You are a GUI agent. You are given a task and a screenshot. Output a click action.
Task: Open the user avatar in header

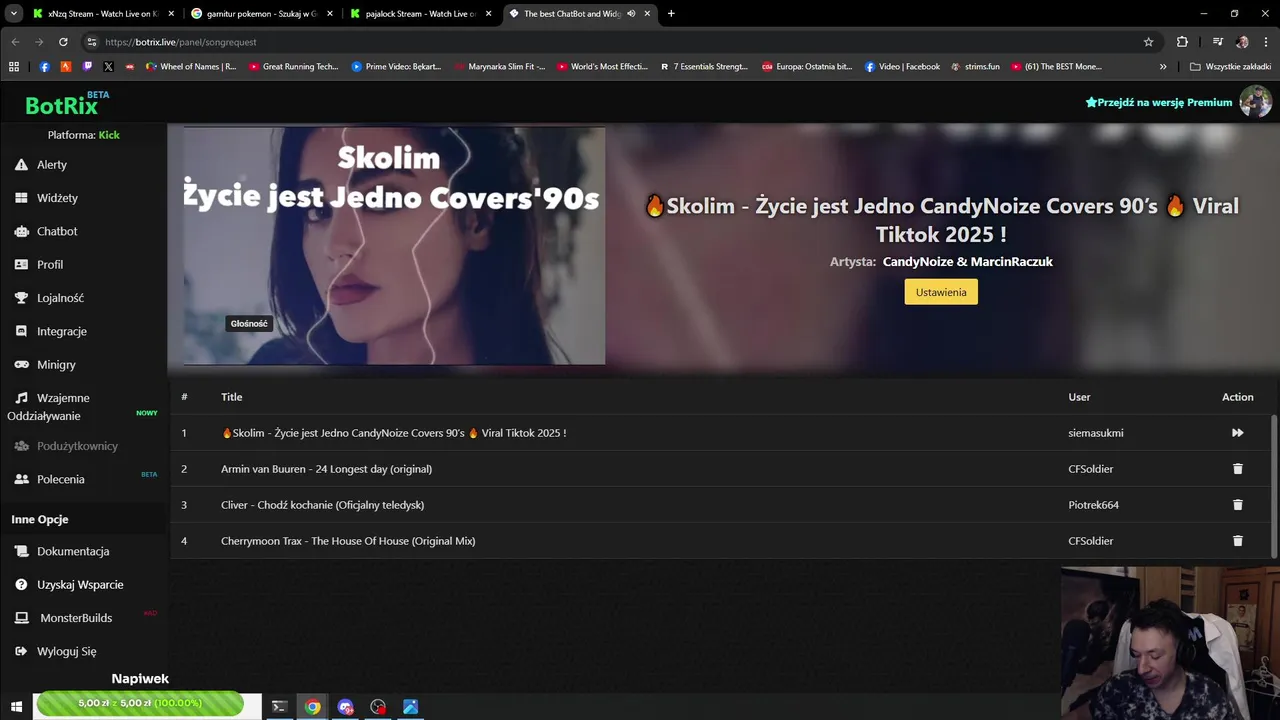(x=1255, y=101)
